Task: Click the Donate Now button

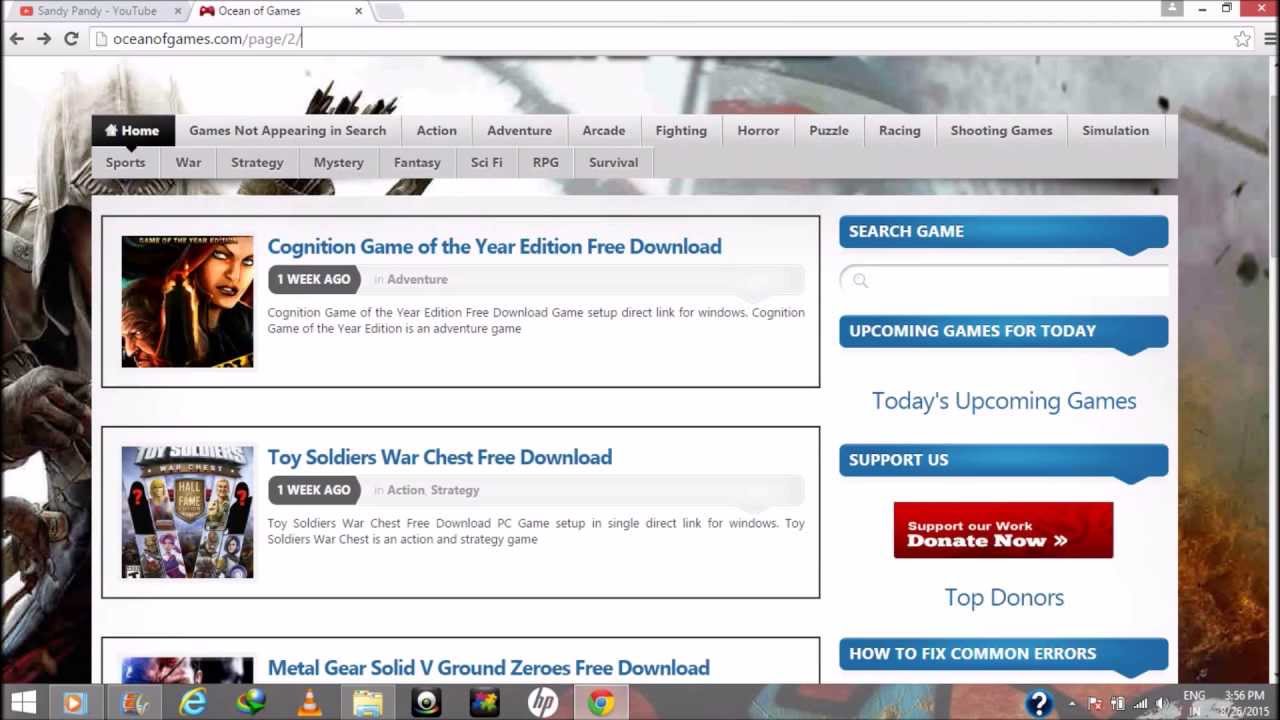Action: [x=1003, y=530]
